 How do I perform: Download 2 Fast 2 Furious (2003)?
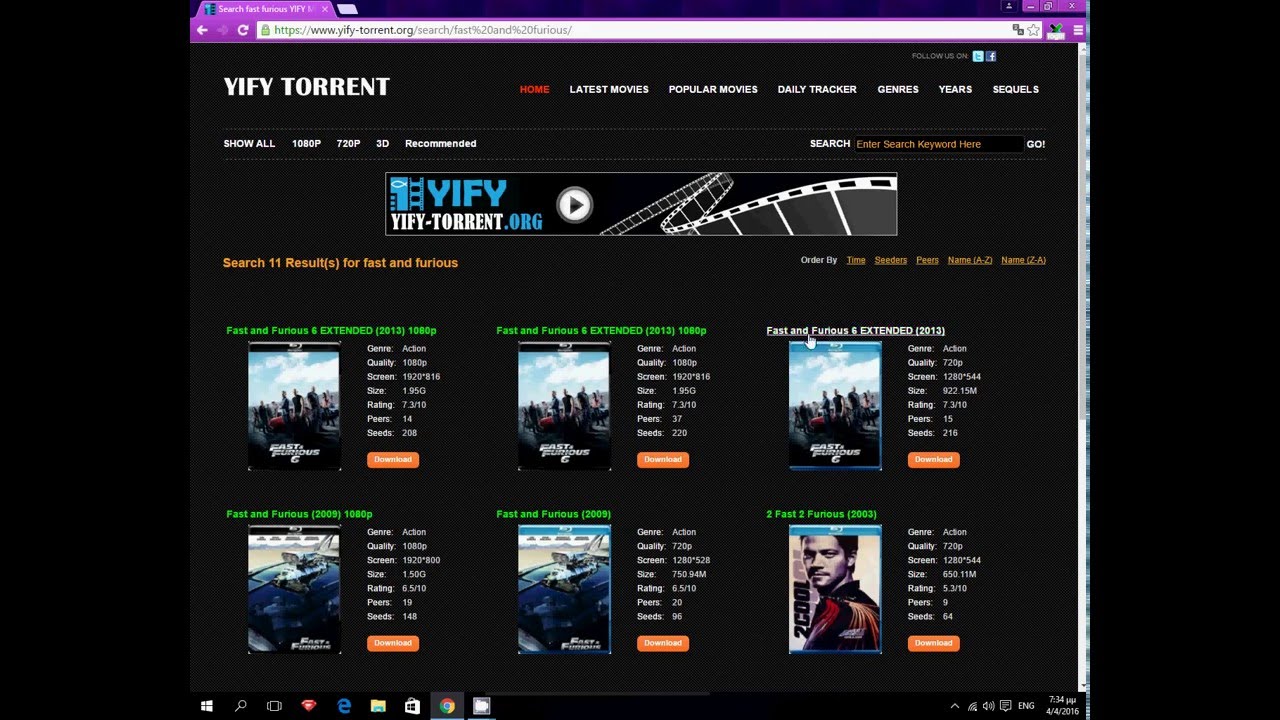(x=933, y=643)
